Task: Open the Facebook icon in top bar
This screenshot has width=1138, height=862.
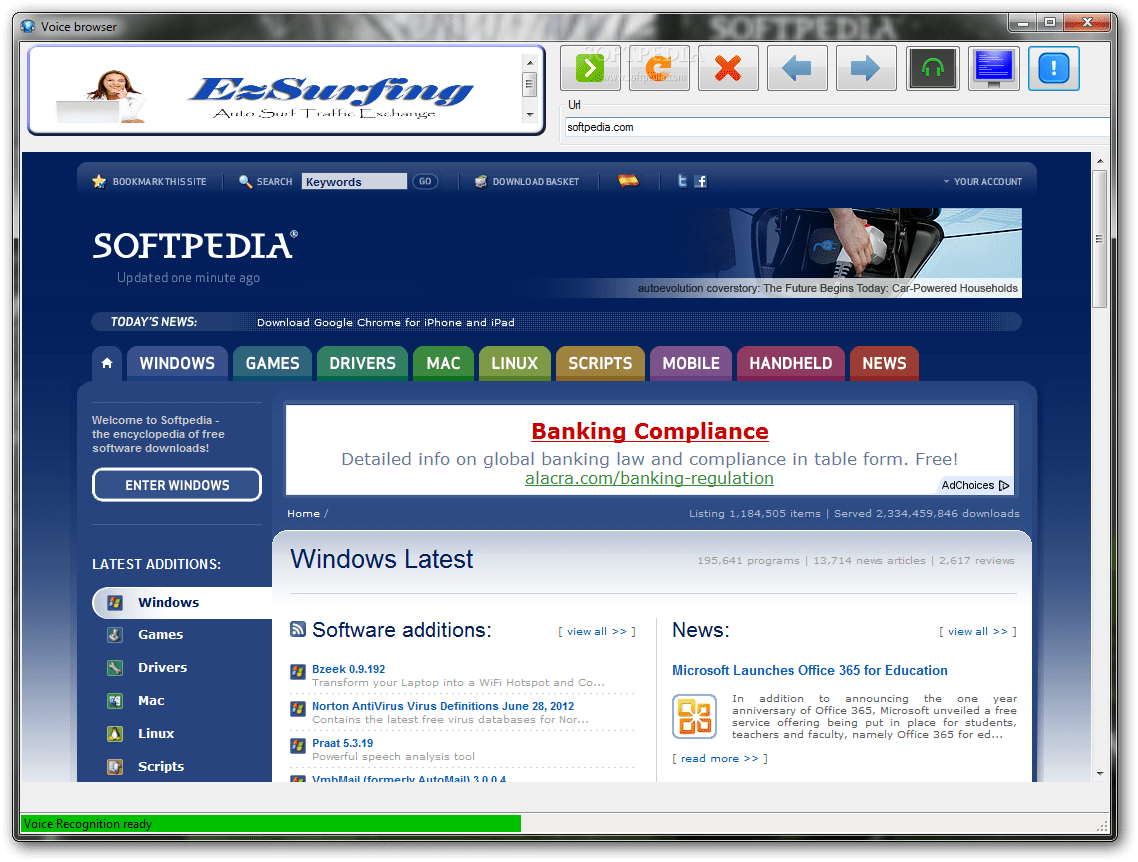Action: point(700,181)
